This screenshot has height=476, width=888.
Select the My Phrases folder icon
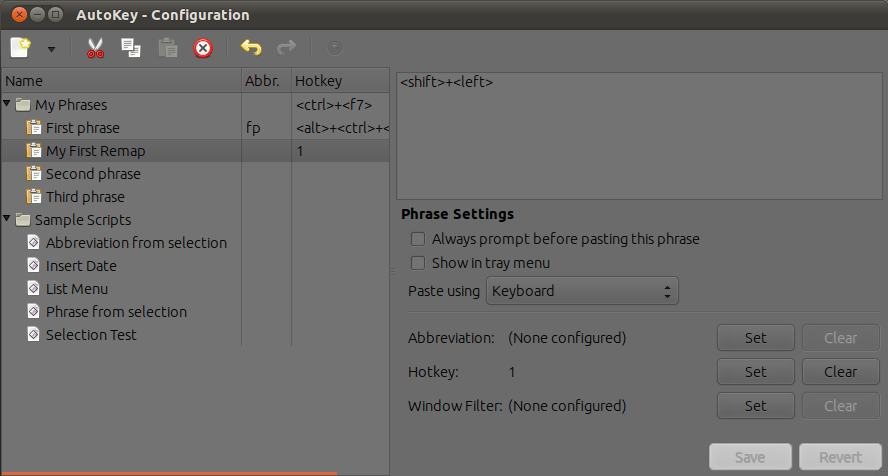[23, 105]
